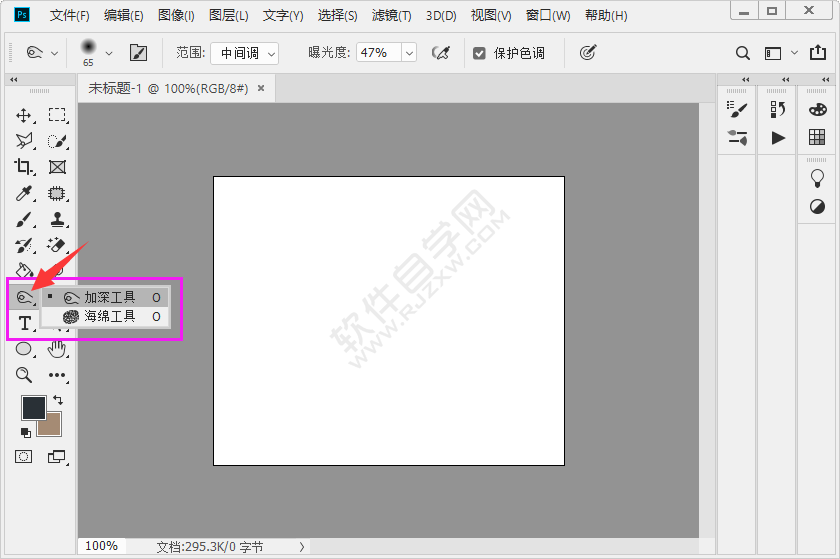Expand the status bar info arrow

pos(302,547)
